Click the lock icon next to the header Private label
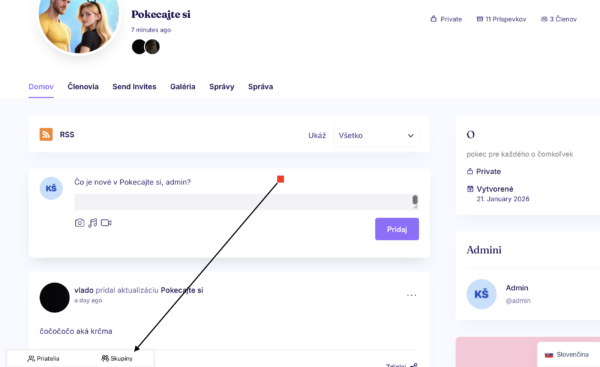Image resolution: width=600 pixels, height=367 pixels. [x=434, y=19]
